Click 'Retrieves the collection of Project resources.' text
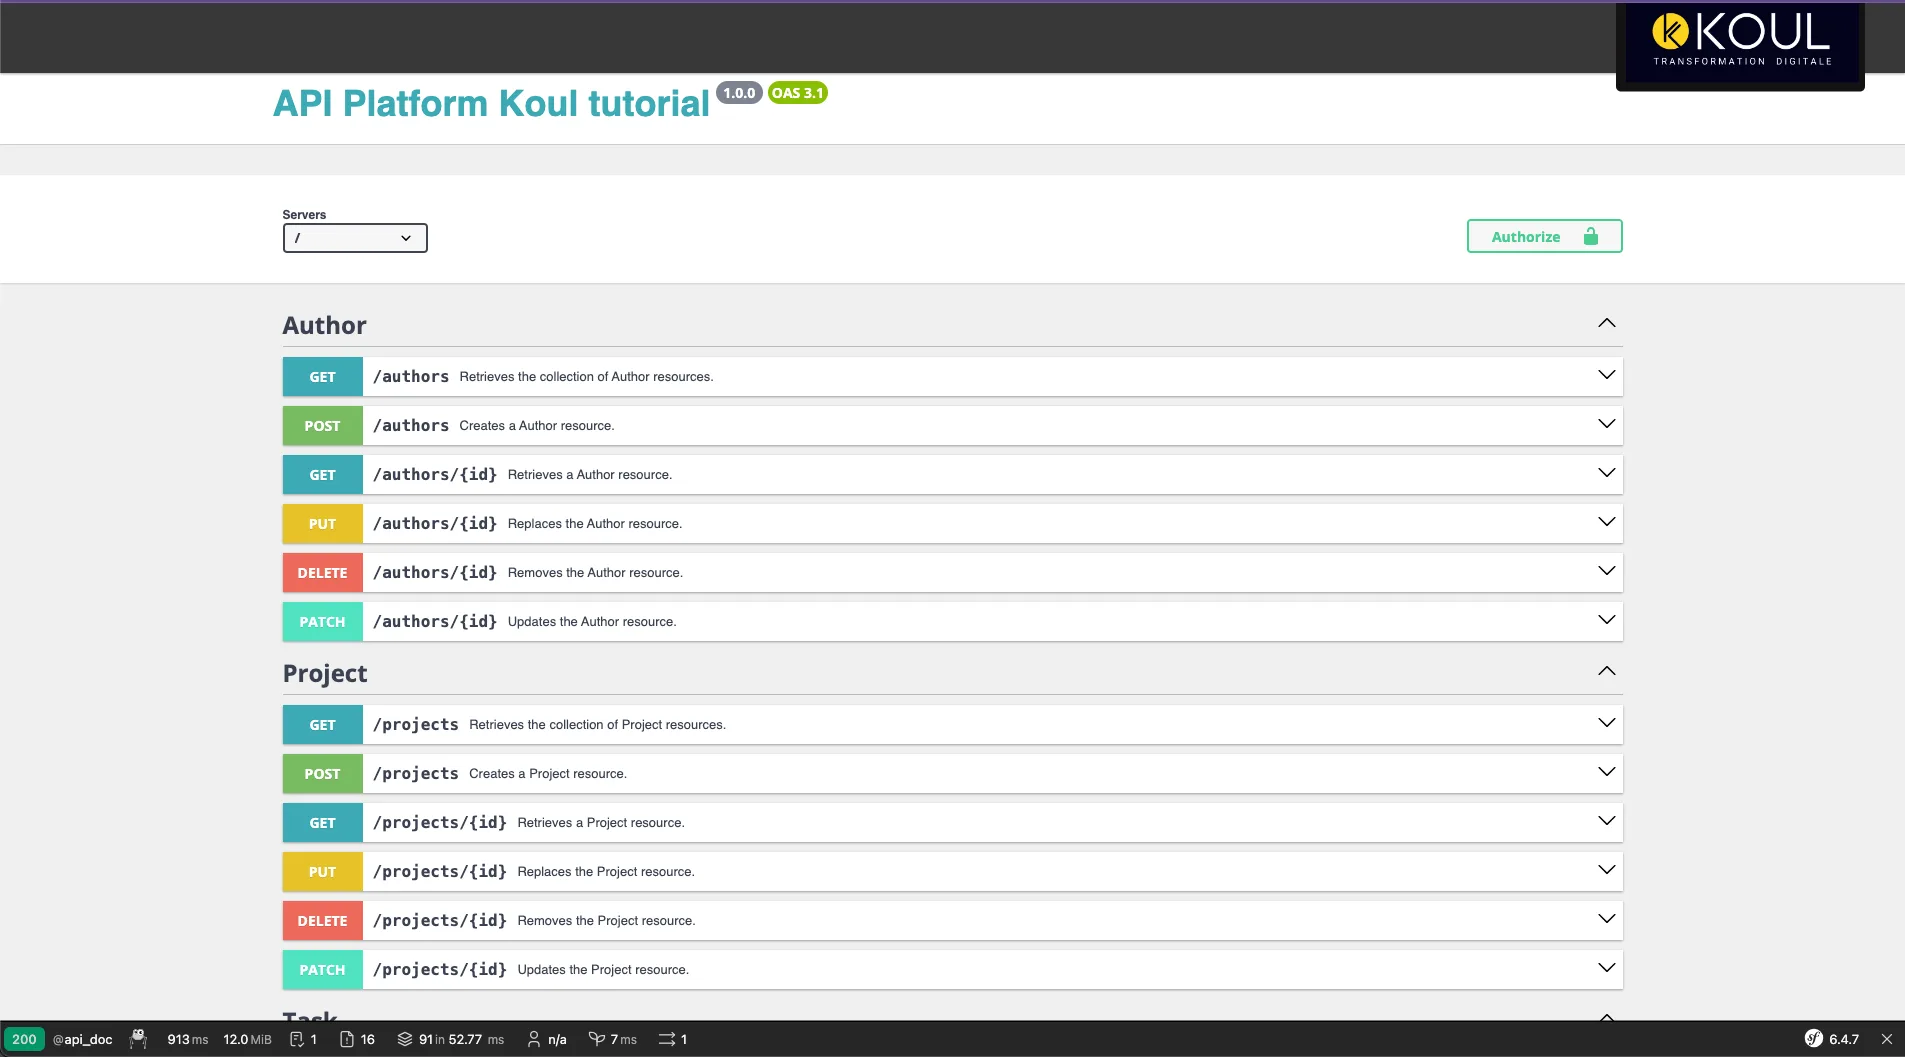Image resolution: width=1905 pixels, height=1057 pixels. tap(597, 725)
